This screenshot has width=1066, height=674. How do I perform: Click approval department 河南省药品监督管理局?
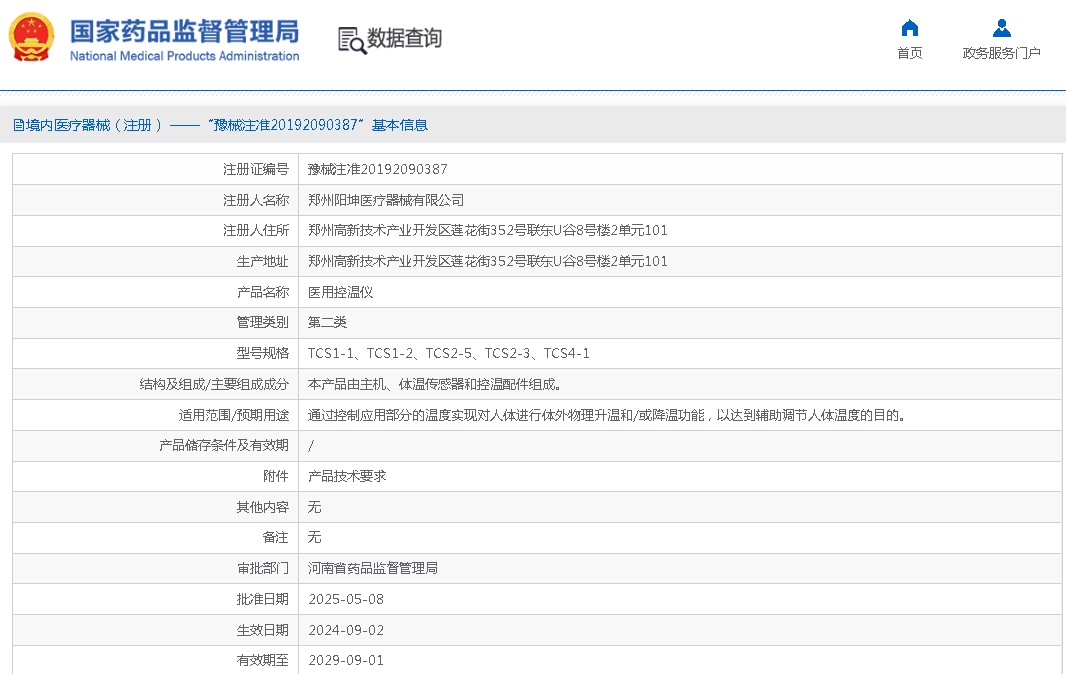(373, 569)
